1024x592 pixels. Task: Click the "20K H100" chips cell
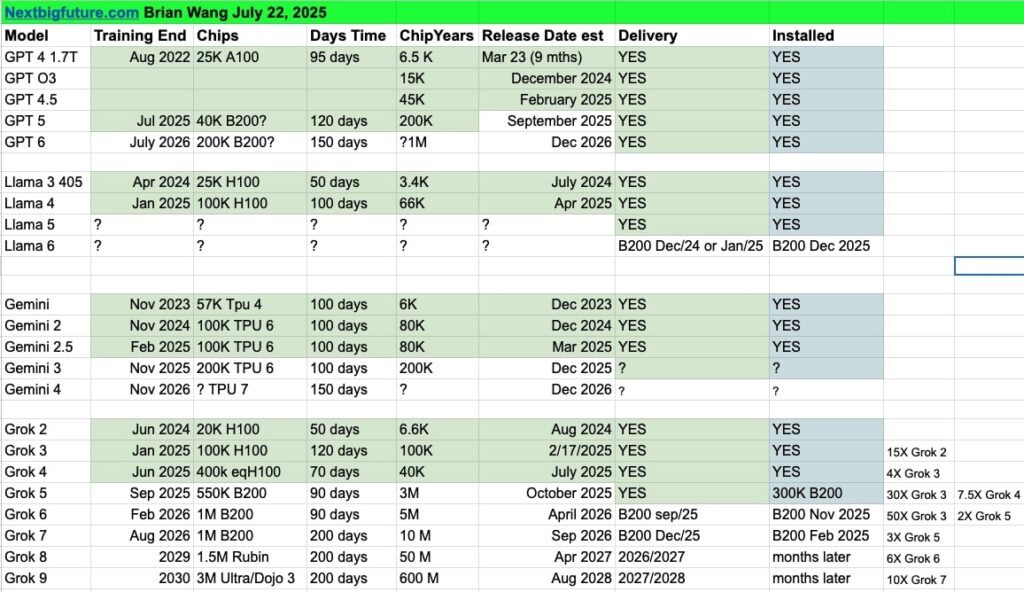[x=250, y=429]
